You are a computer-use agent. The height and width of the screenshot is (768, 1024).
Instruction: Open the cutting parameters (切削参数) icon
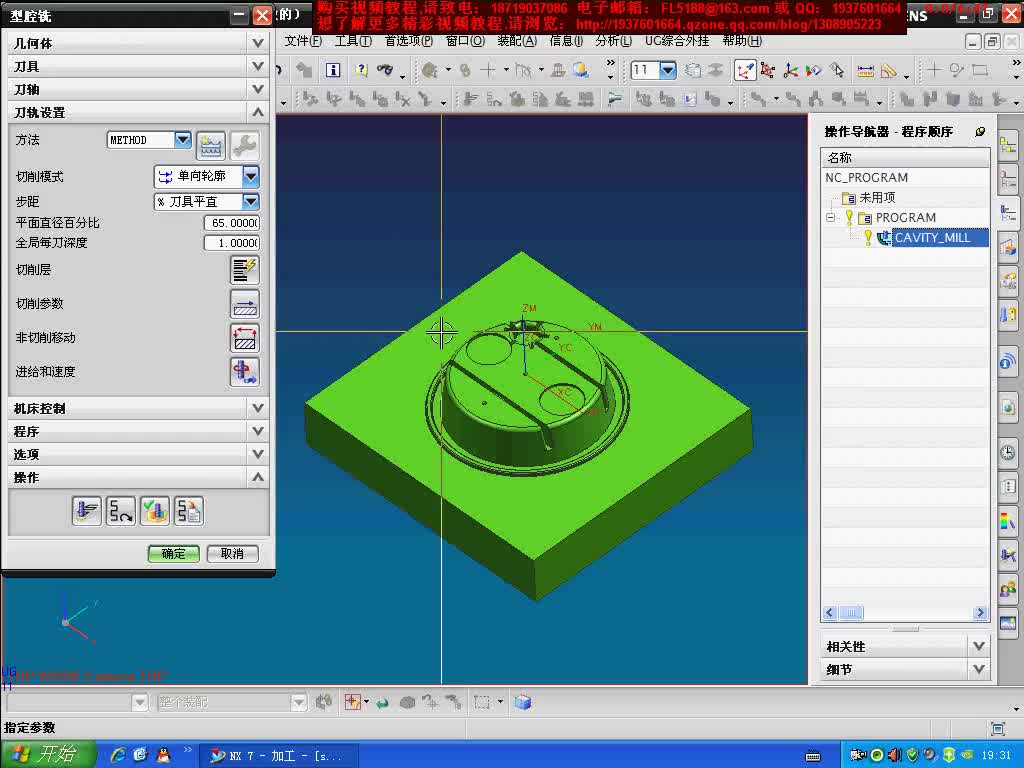[245, 304]
